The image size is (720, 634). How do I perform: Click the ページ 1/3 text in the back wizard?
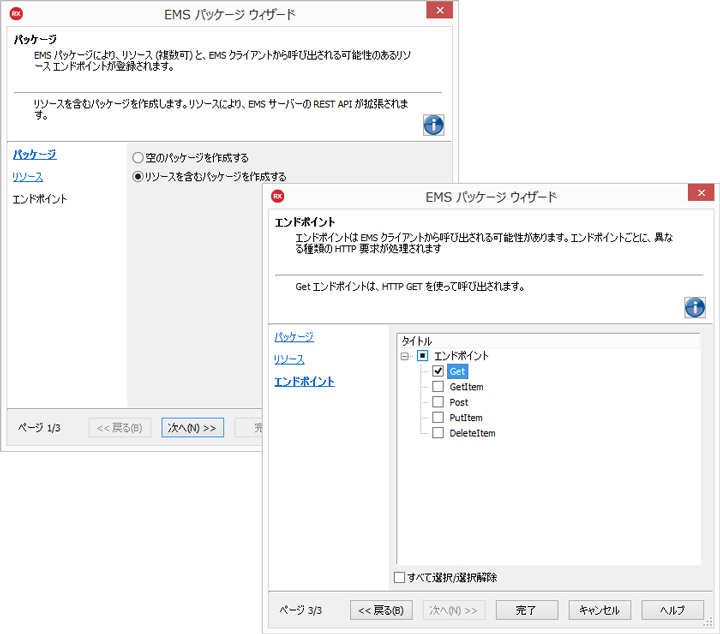39,428
